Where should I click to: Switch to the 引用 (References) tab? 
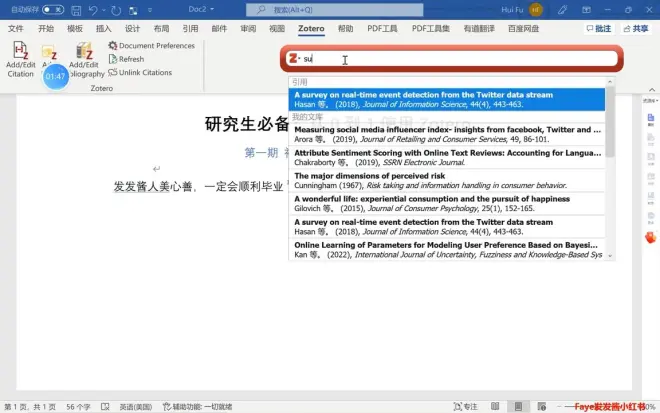pyautogui.click(x=190, y=29)
